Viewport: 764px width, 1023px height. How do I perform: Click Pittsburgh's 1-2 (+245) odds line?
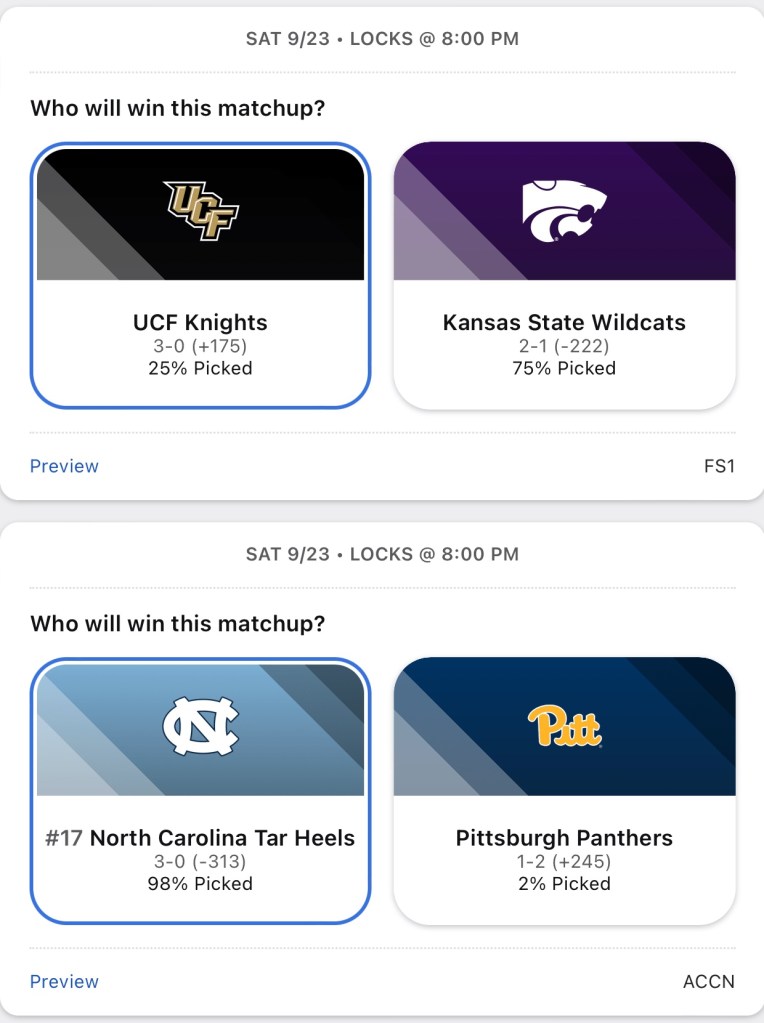pos(564,861)
